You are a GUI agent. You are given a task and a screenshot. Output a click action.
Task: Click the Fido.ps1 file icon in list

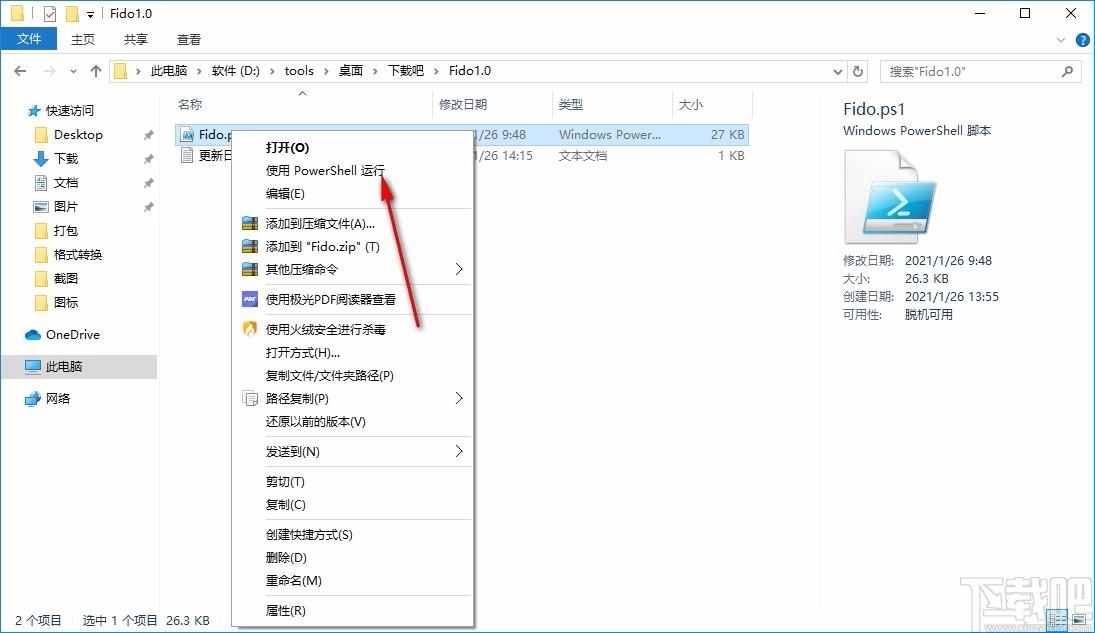(x=186, y=134)
